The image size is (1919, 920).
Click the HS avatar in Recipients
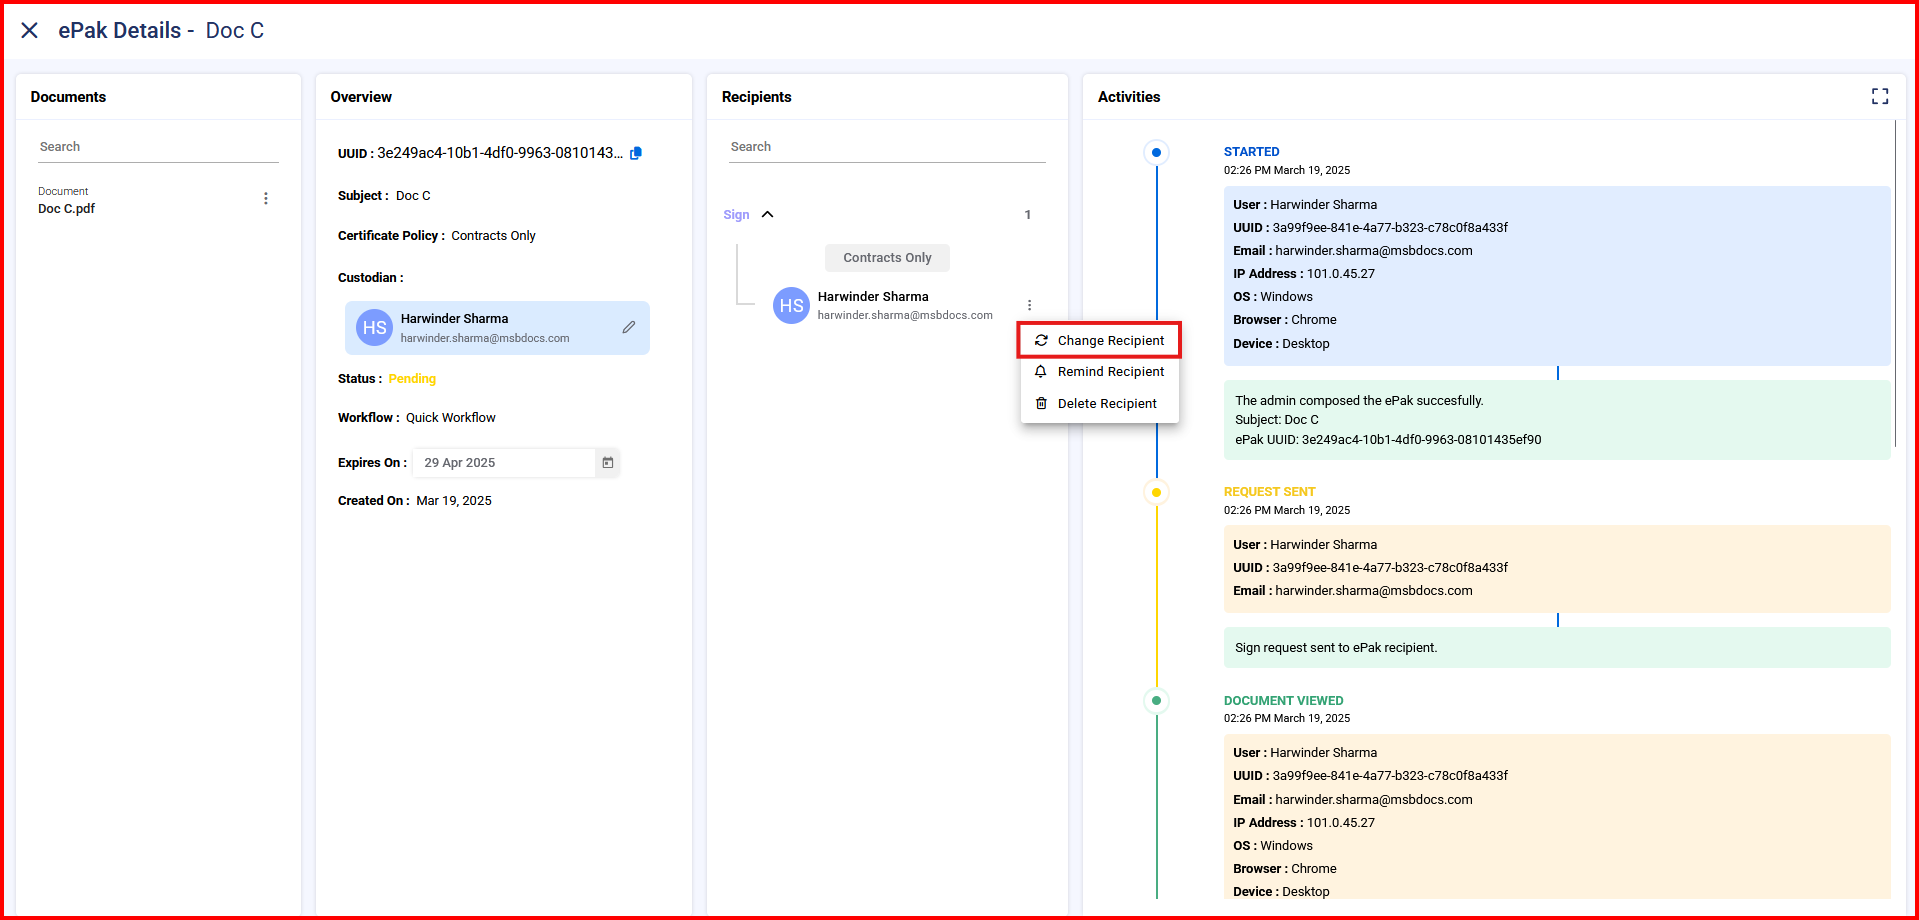791,306
